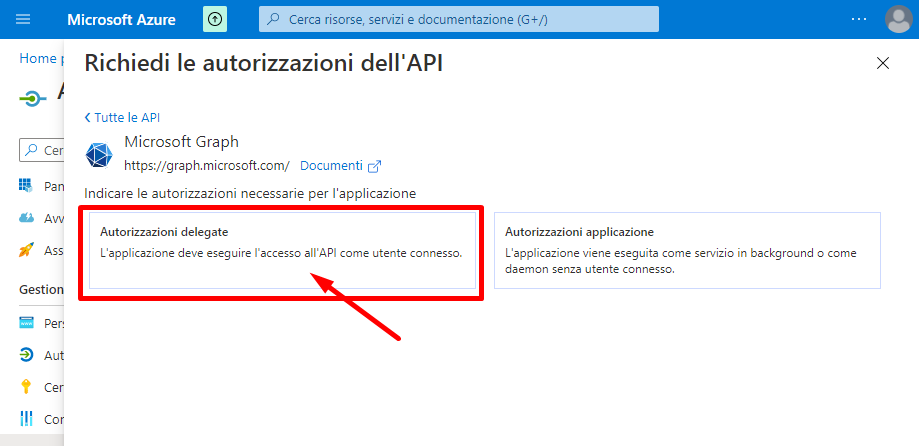
Task: Click the yellow key Certificati icon
Action: (26, 387)
